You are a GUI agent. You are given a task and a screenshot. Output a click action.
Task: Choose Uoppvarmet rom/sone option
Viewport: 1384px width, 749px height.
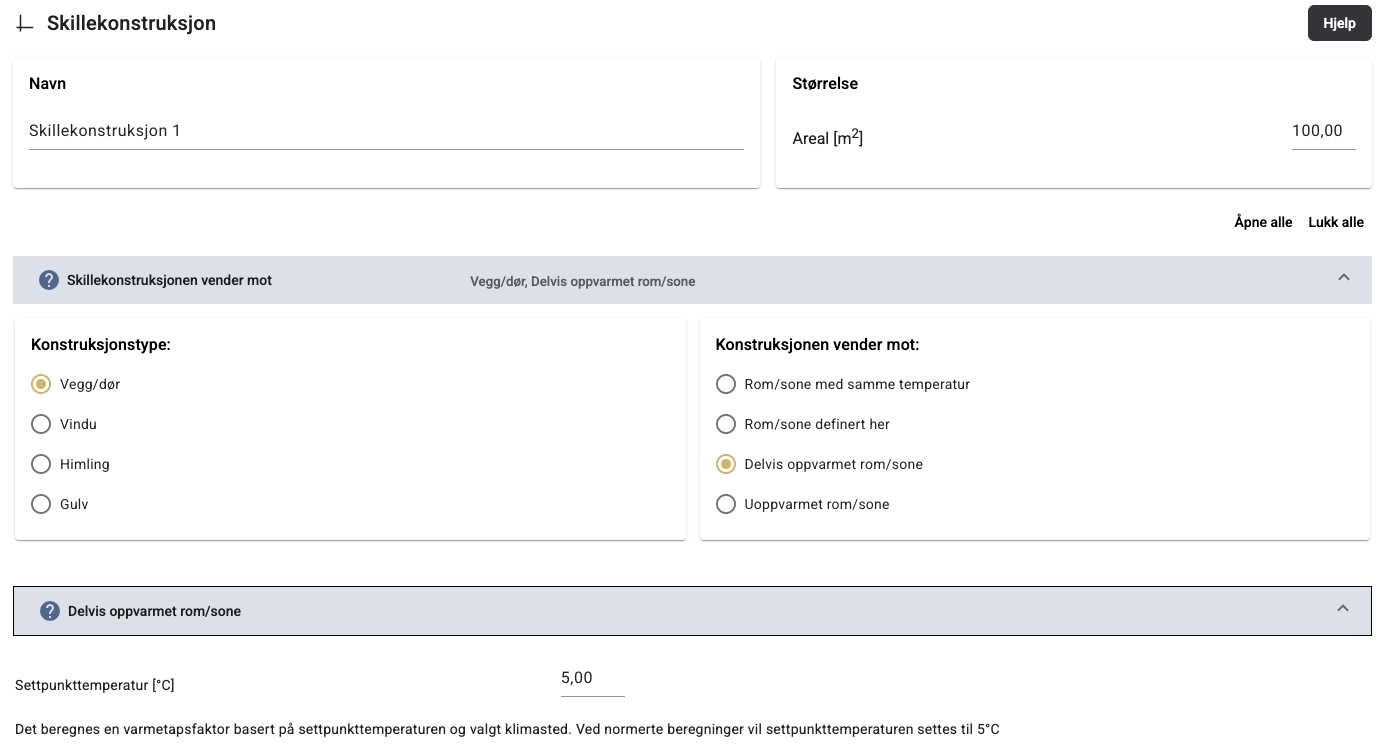coord(726,504)
